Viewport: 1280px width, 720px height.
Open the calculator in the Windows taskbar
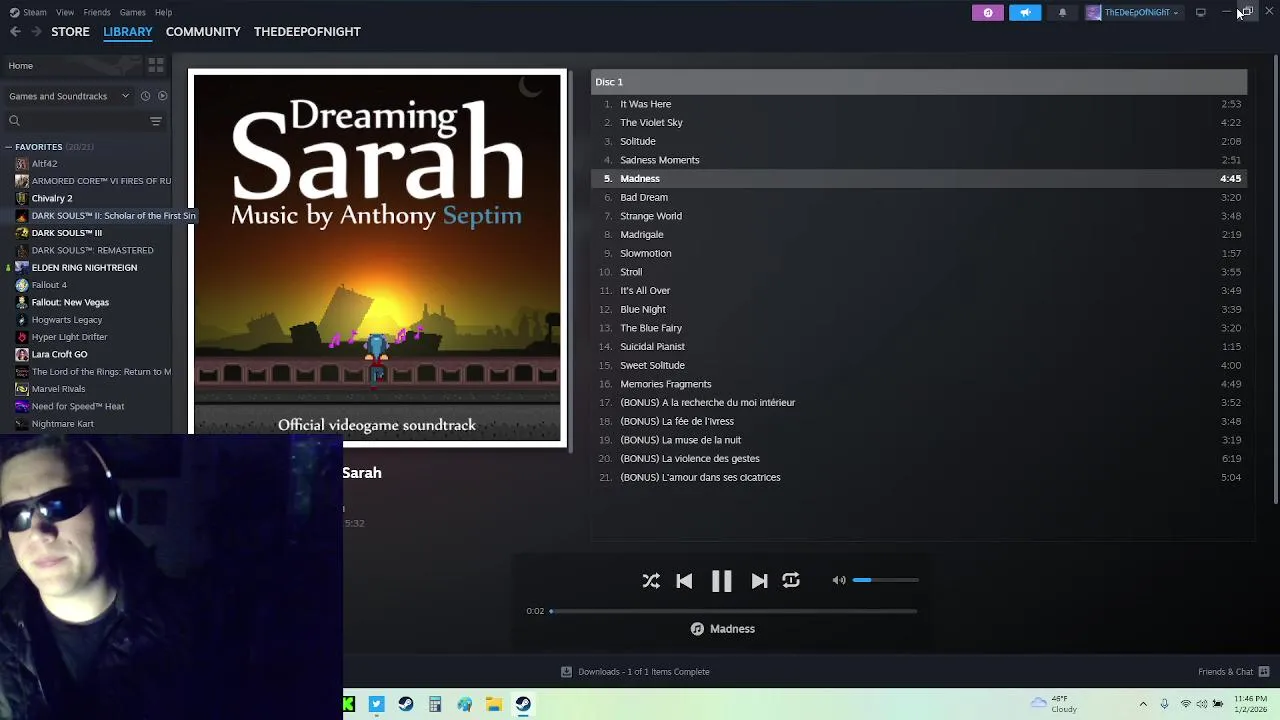[435, 705]
